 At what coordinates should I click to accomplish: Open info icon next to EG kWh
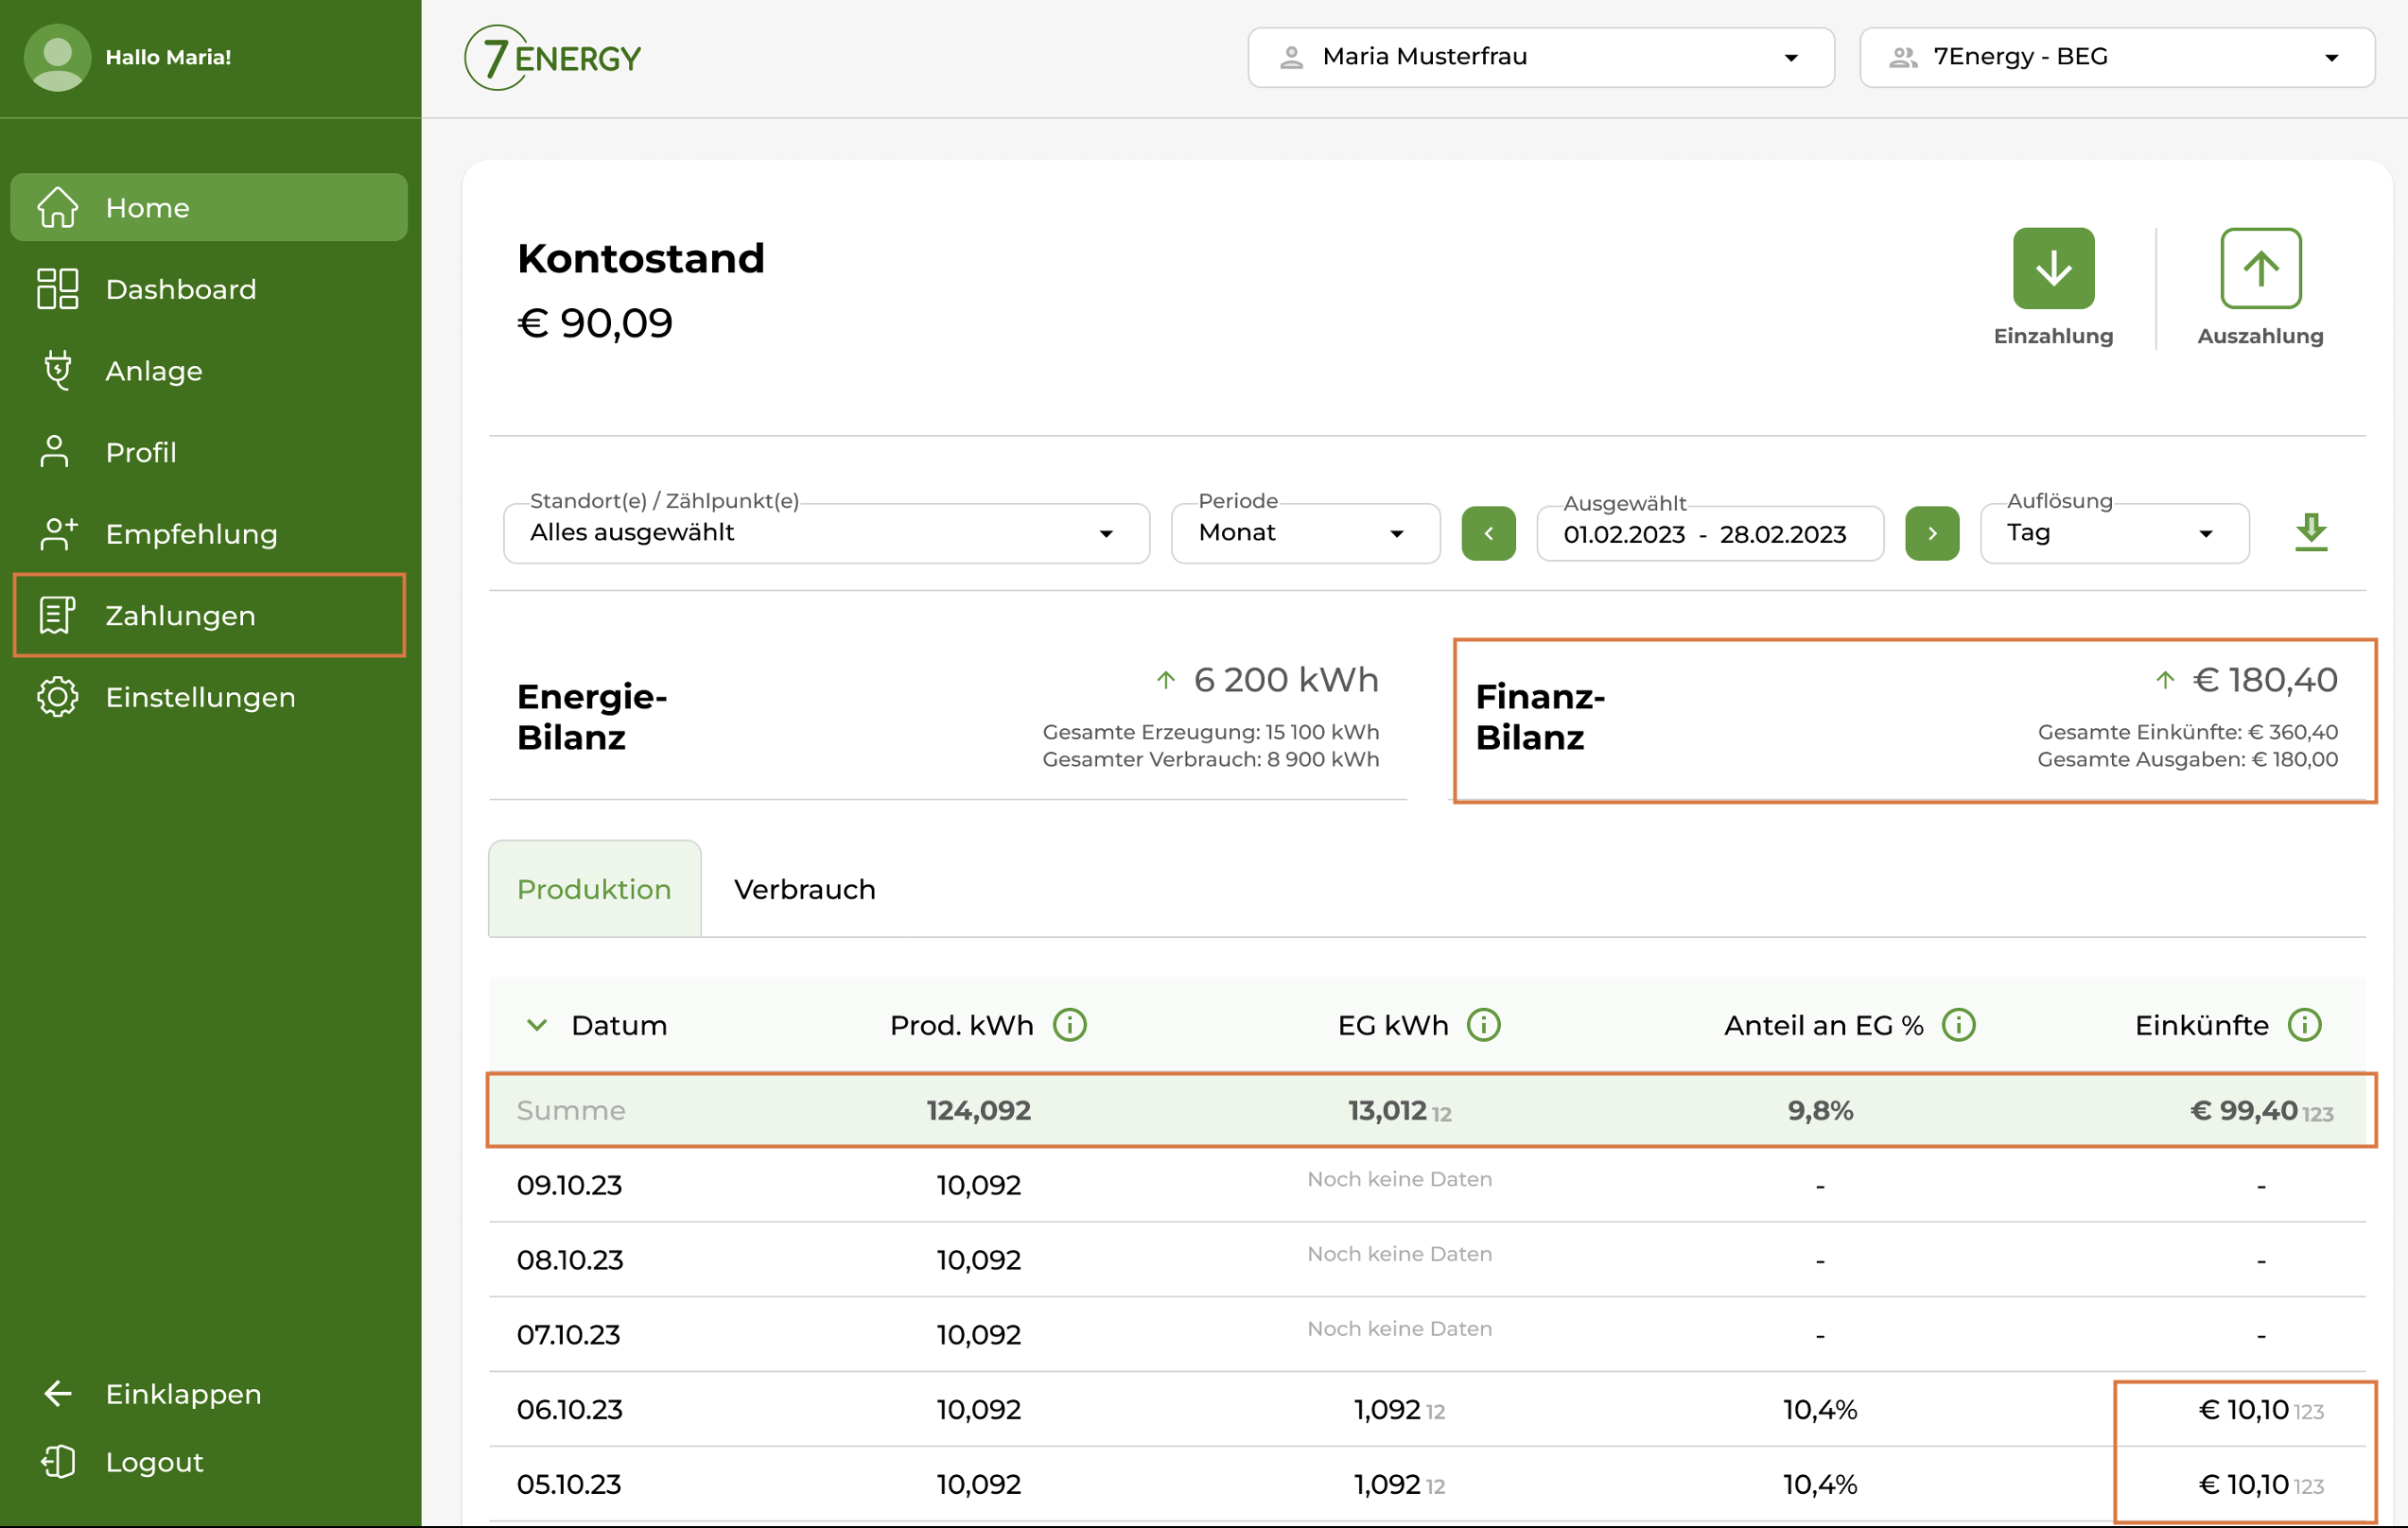click(1483, 1025)
